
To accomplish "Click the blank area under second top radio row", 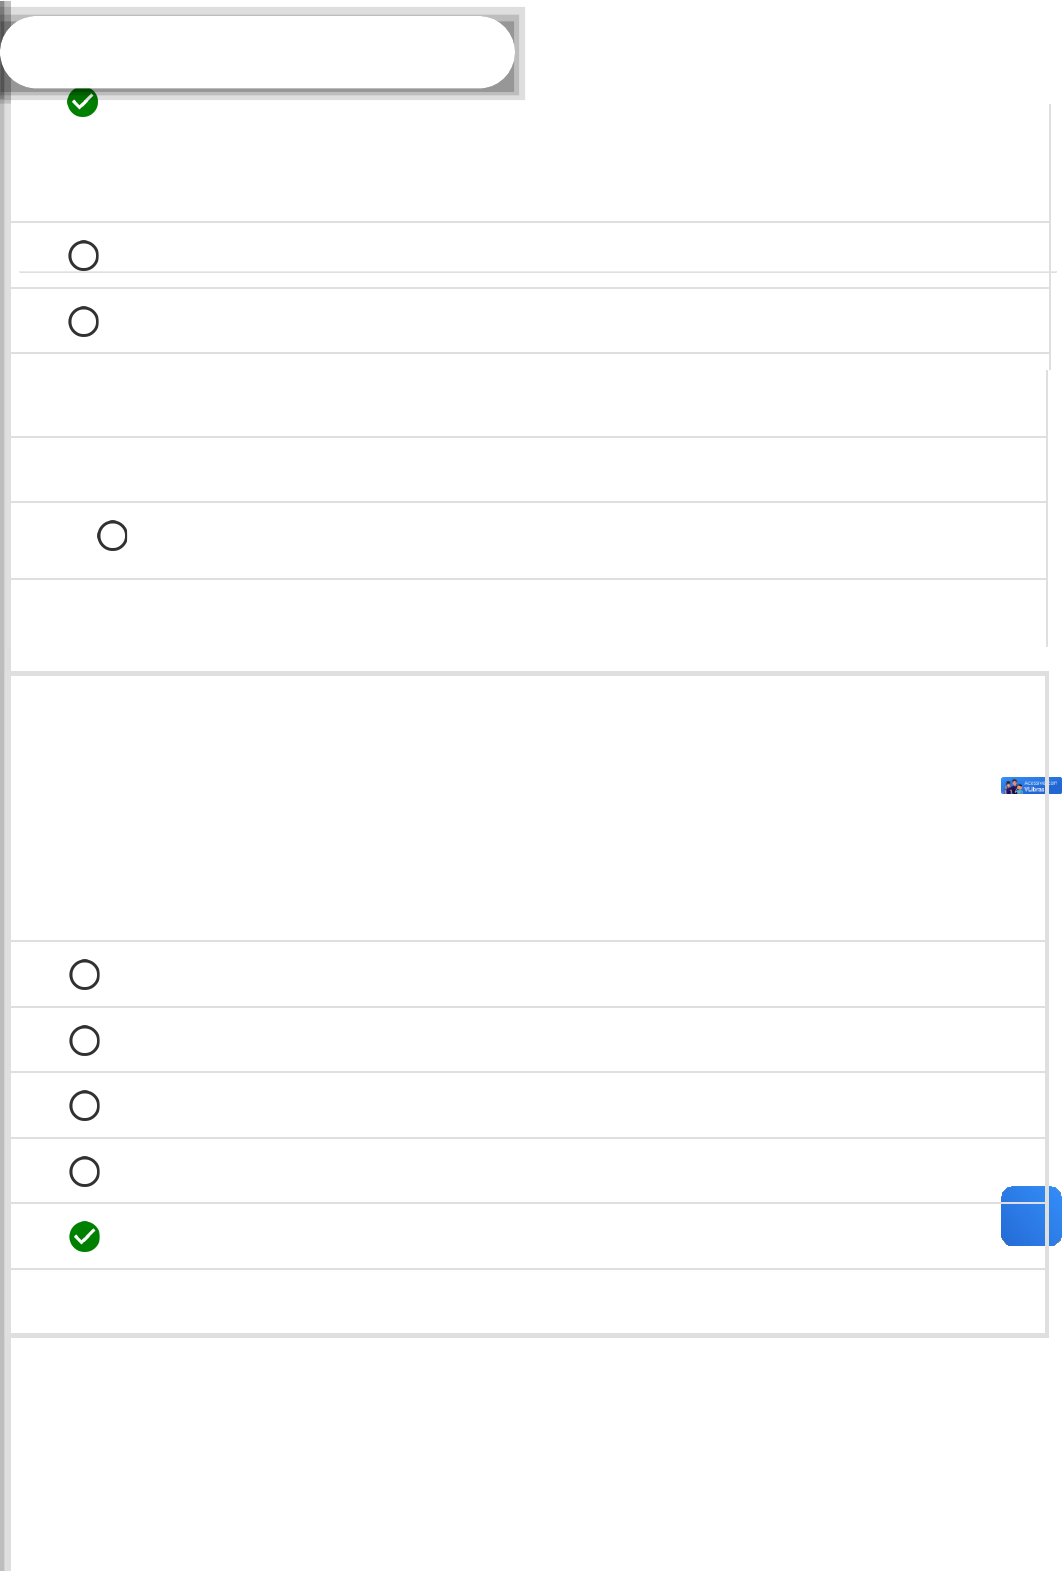I will coord(528,395).
